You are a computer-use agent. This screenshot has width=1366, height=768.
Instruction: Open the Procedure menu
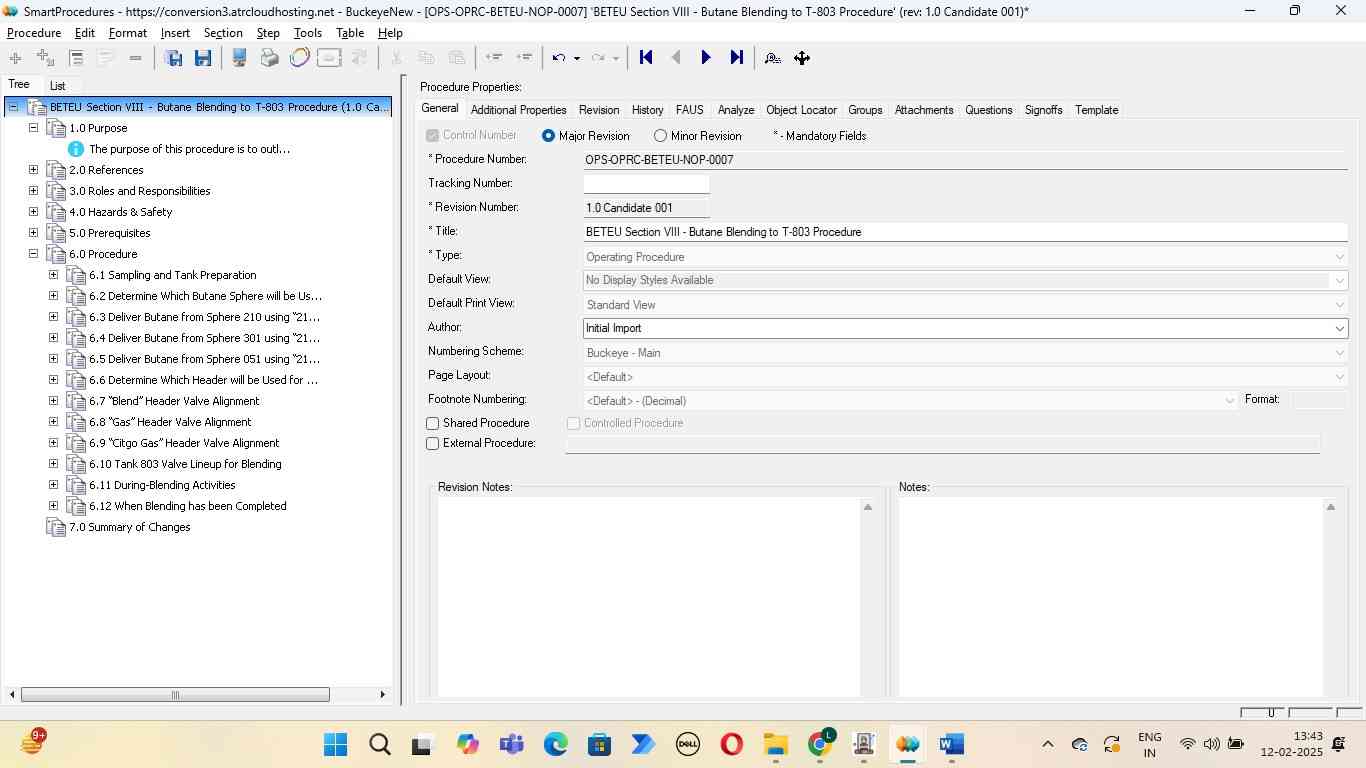click(x=34, y=33)
